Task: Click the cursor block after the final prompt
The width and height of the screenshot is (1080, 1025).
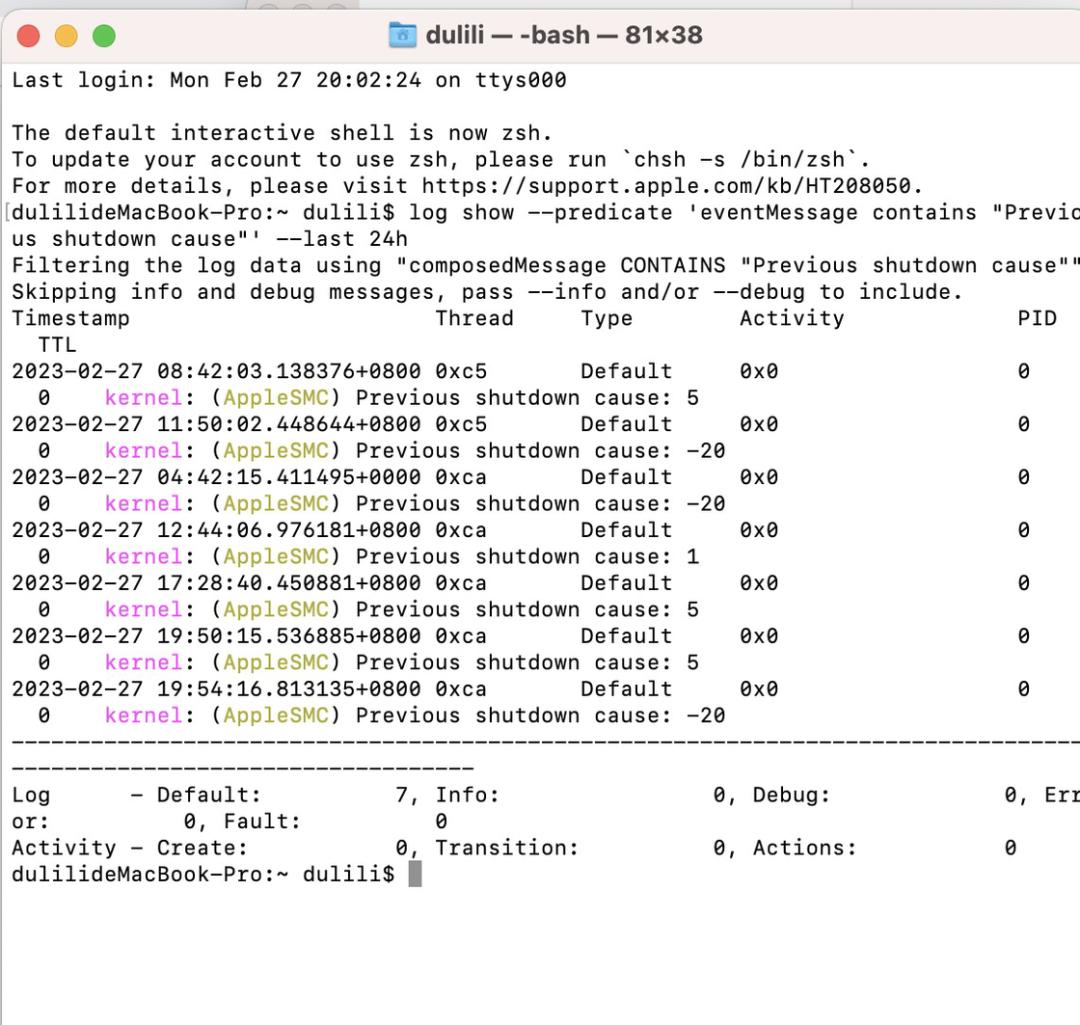Action: coord(415,875)
